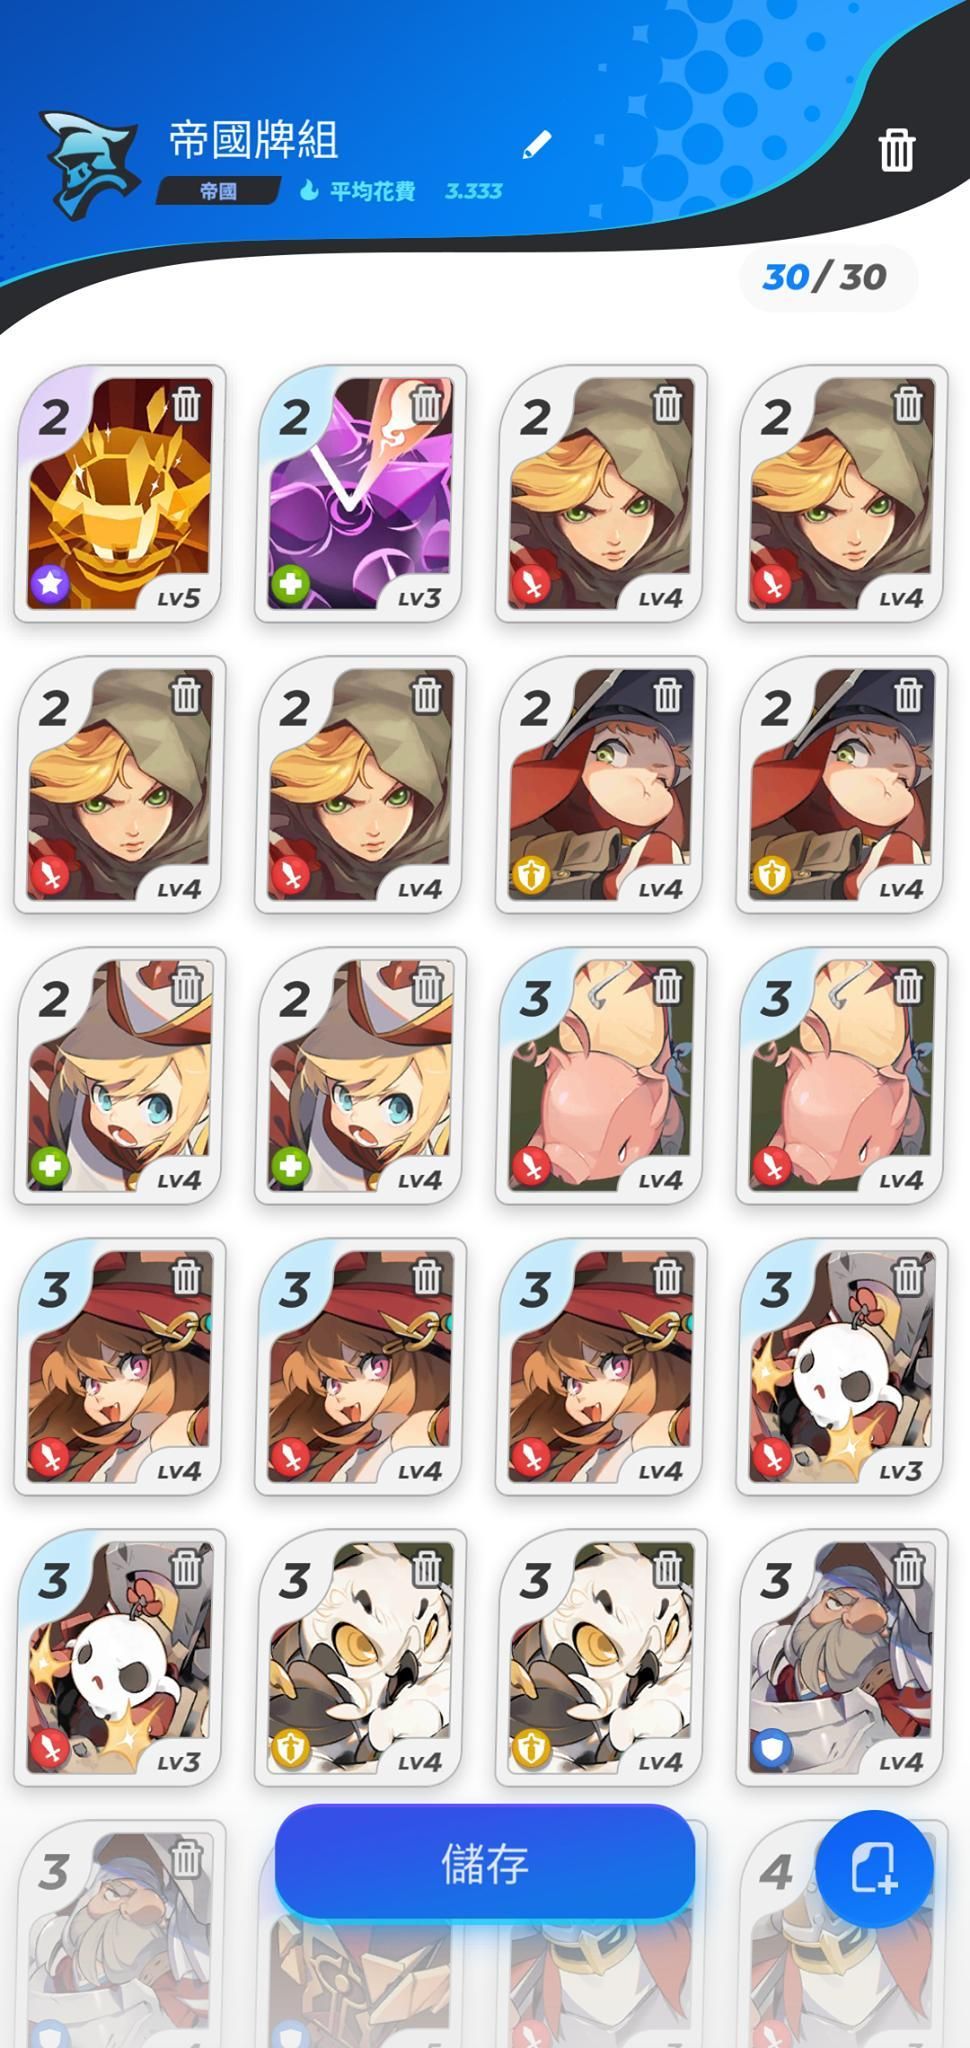The width and height of the screenshot is (970, 2048).
Task: Delete the entire deck with header trash icon
Action: pos(896,150)
